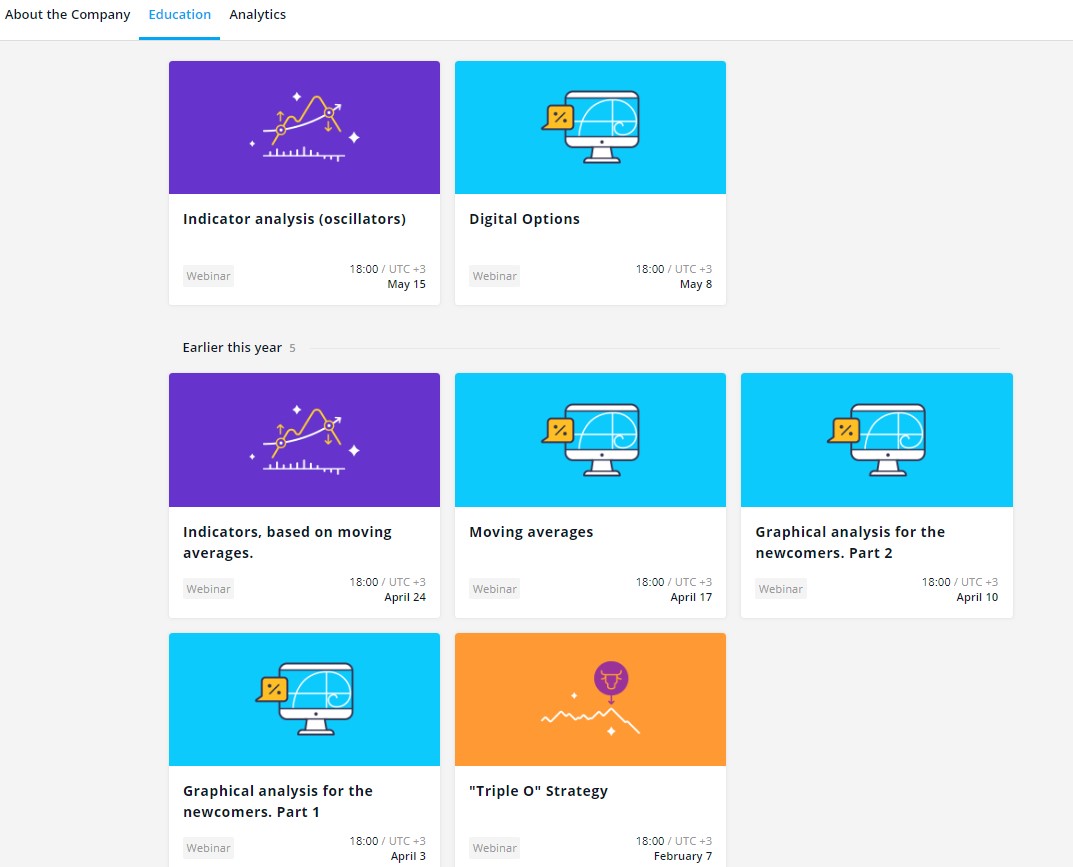The width and height of the screenshot is (1073, 867).
Task: Click the count 5 beside Earlier this year
Action: 292,348
